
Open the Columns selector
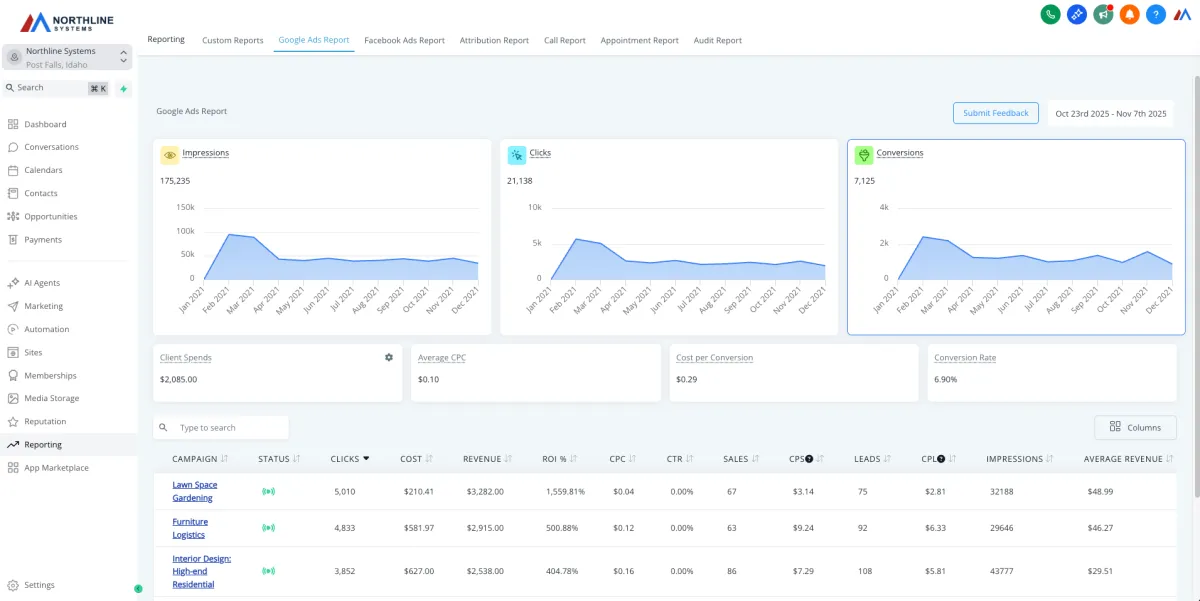click(x=1135, y=427)
